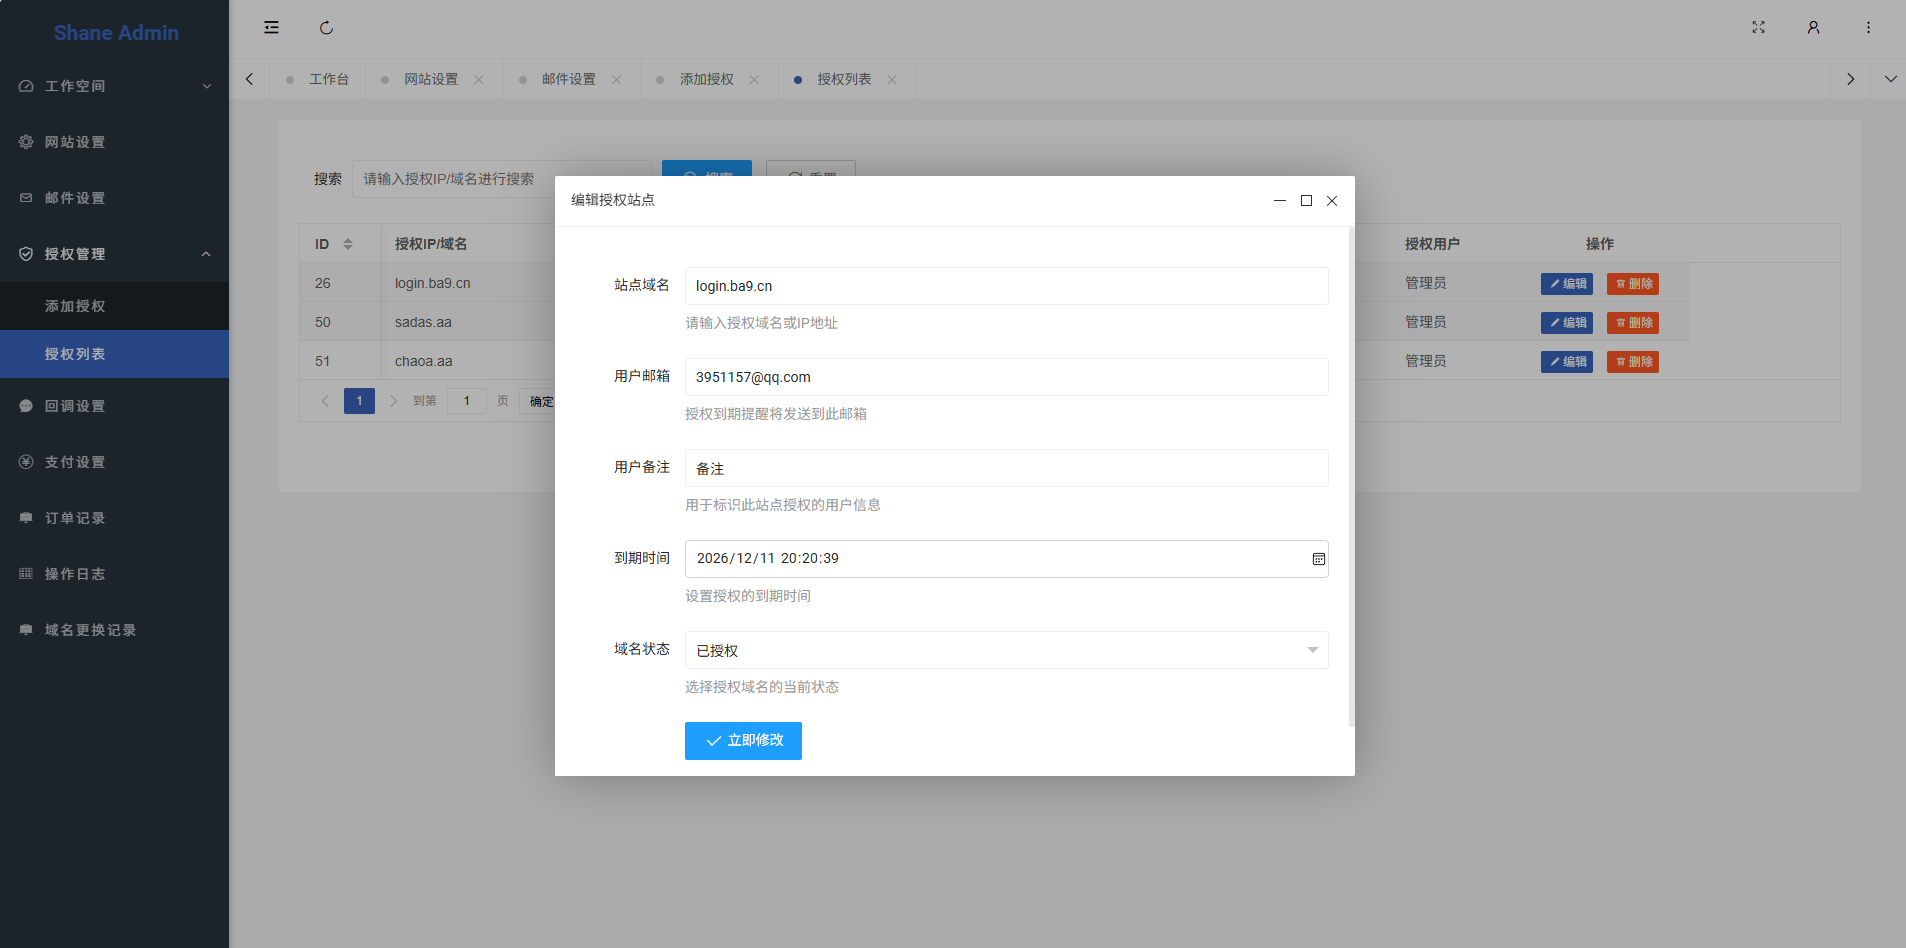
Task: Click the 站点域名 input field
Action: click(1006, 286)
